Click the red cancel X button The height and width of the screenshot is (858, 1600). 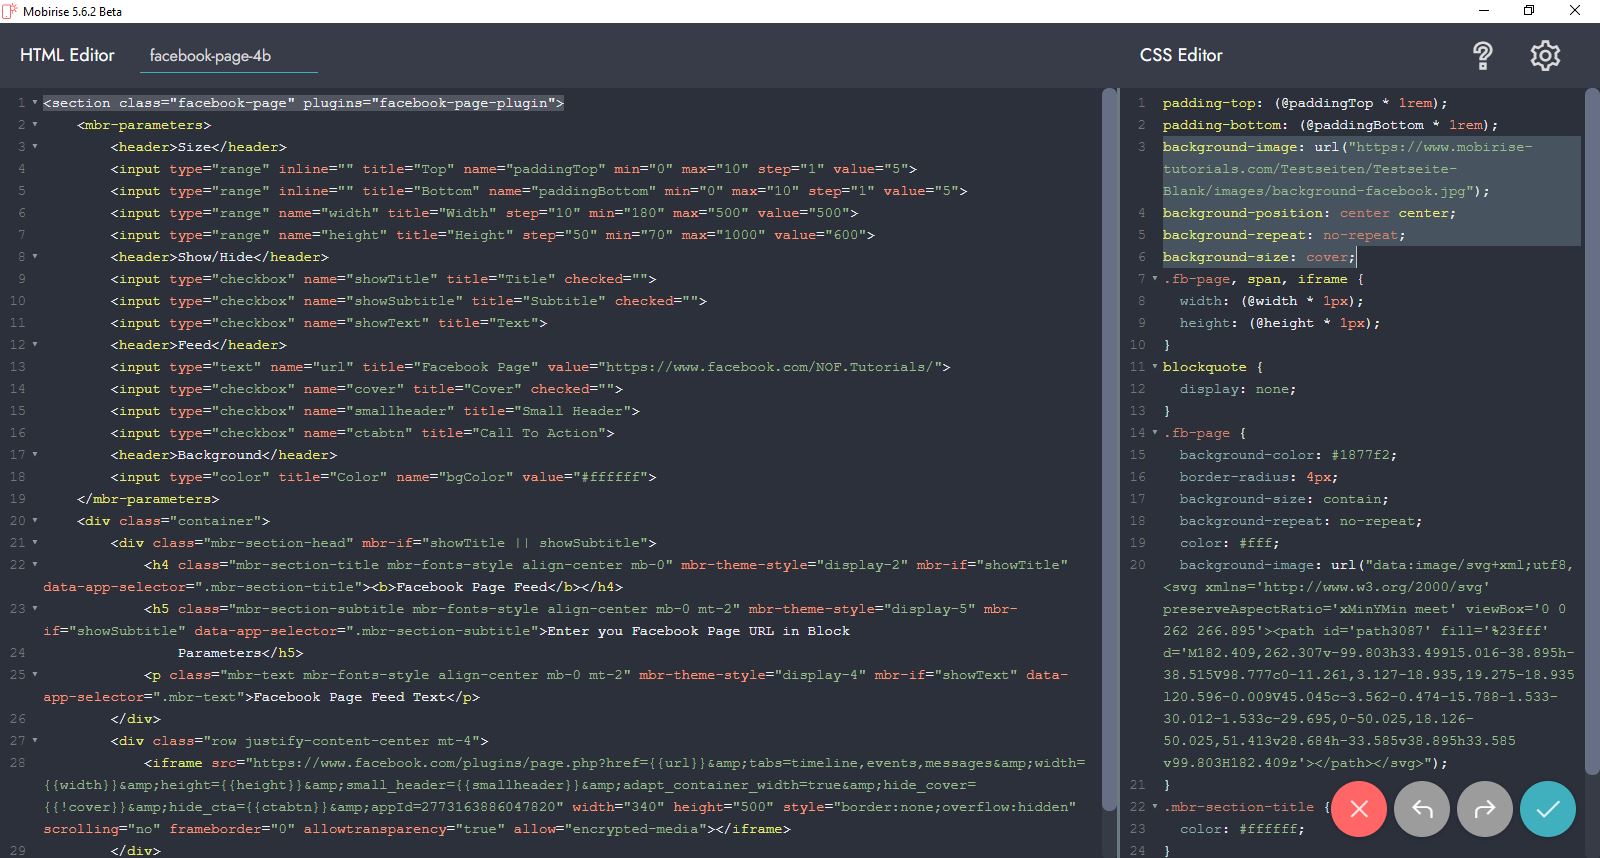(1359, 808)
